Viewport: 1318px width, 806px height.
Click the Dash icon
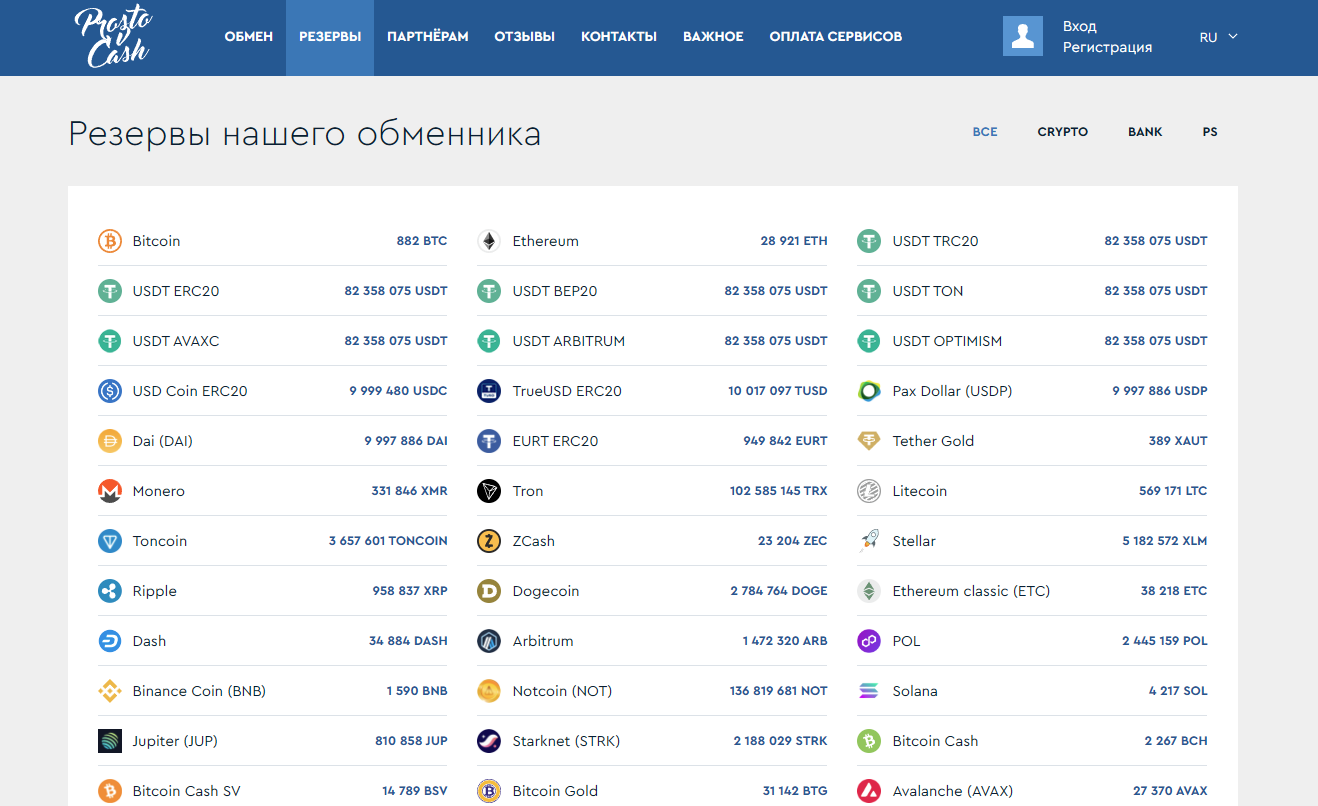tap(110, 641)
